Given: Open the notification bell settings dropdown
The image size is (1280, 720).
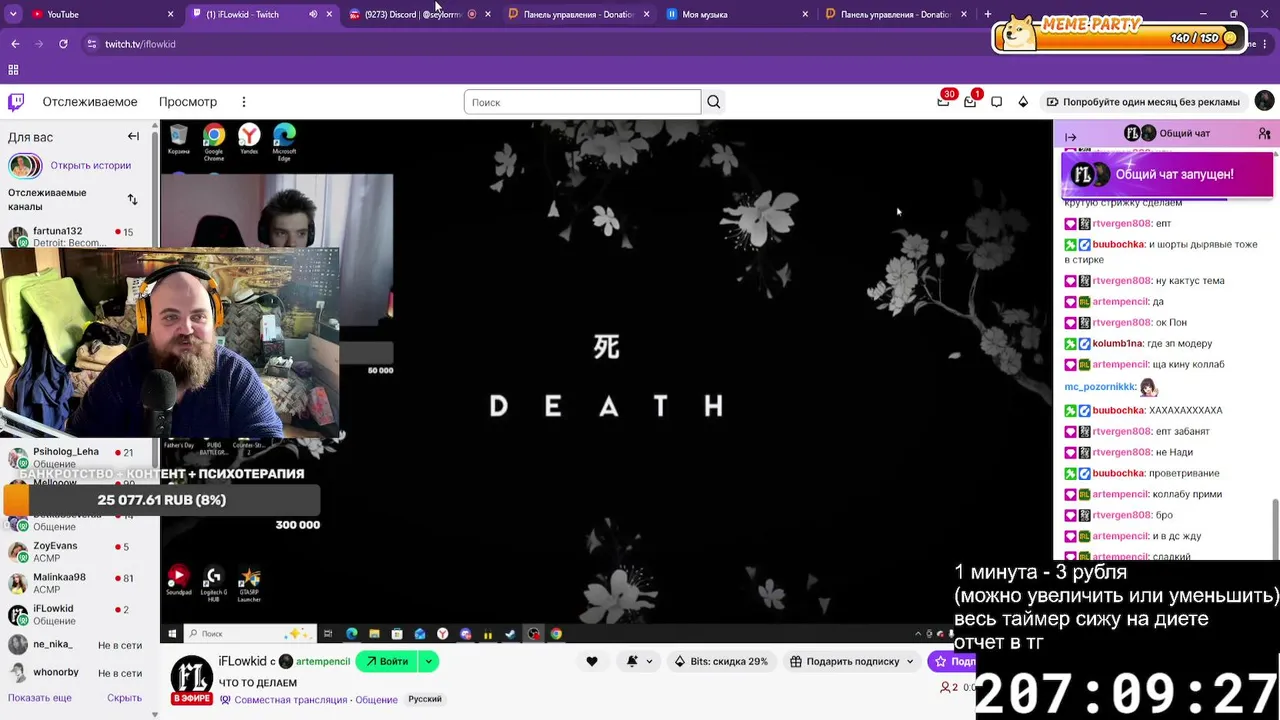Looking at the screenshot, I should (x=640, y=661).
